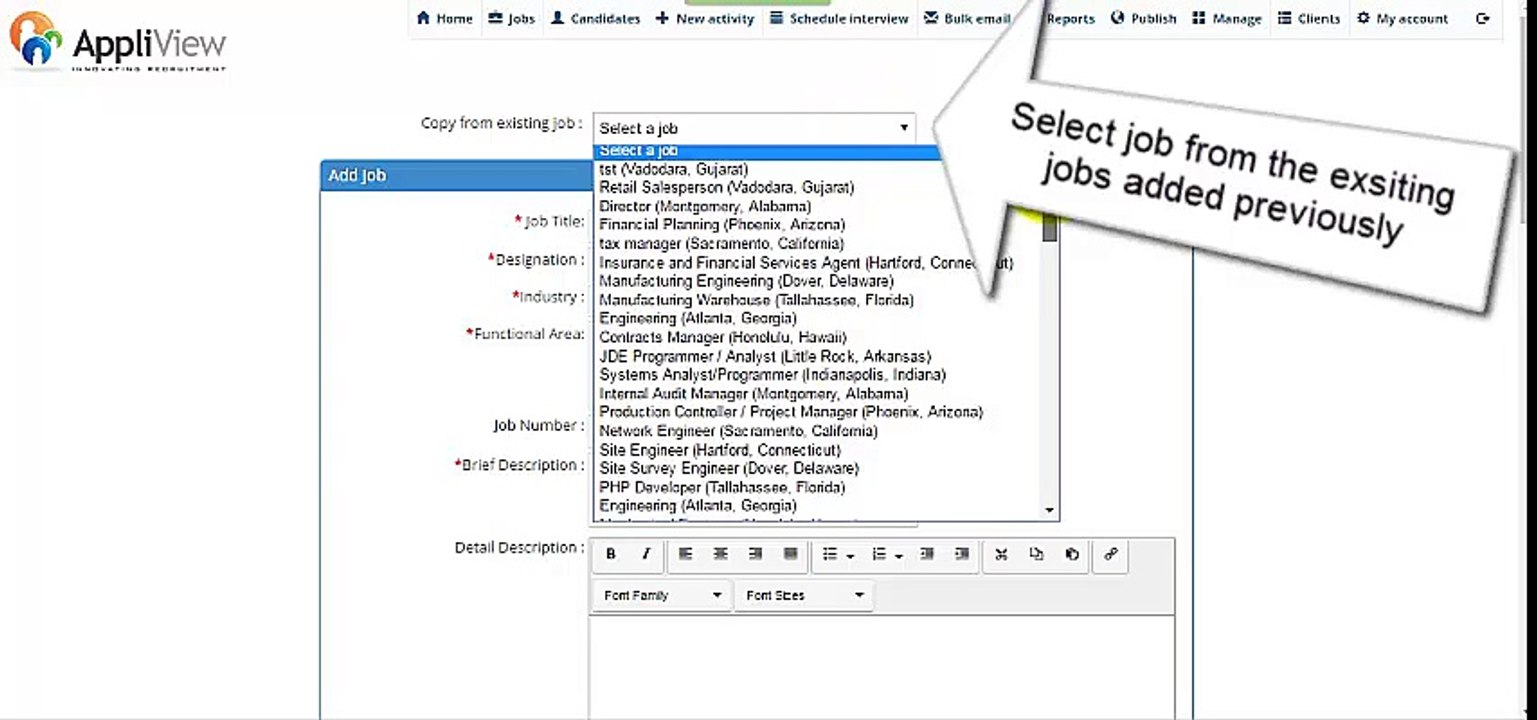1537x720 pixels.
Task: Go to Home in top navigation
Action: pos(444,18)
